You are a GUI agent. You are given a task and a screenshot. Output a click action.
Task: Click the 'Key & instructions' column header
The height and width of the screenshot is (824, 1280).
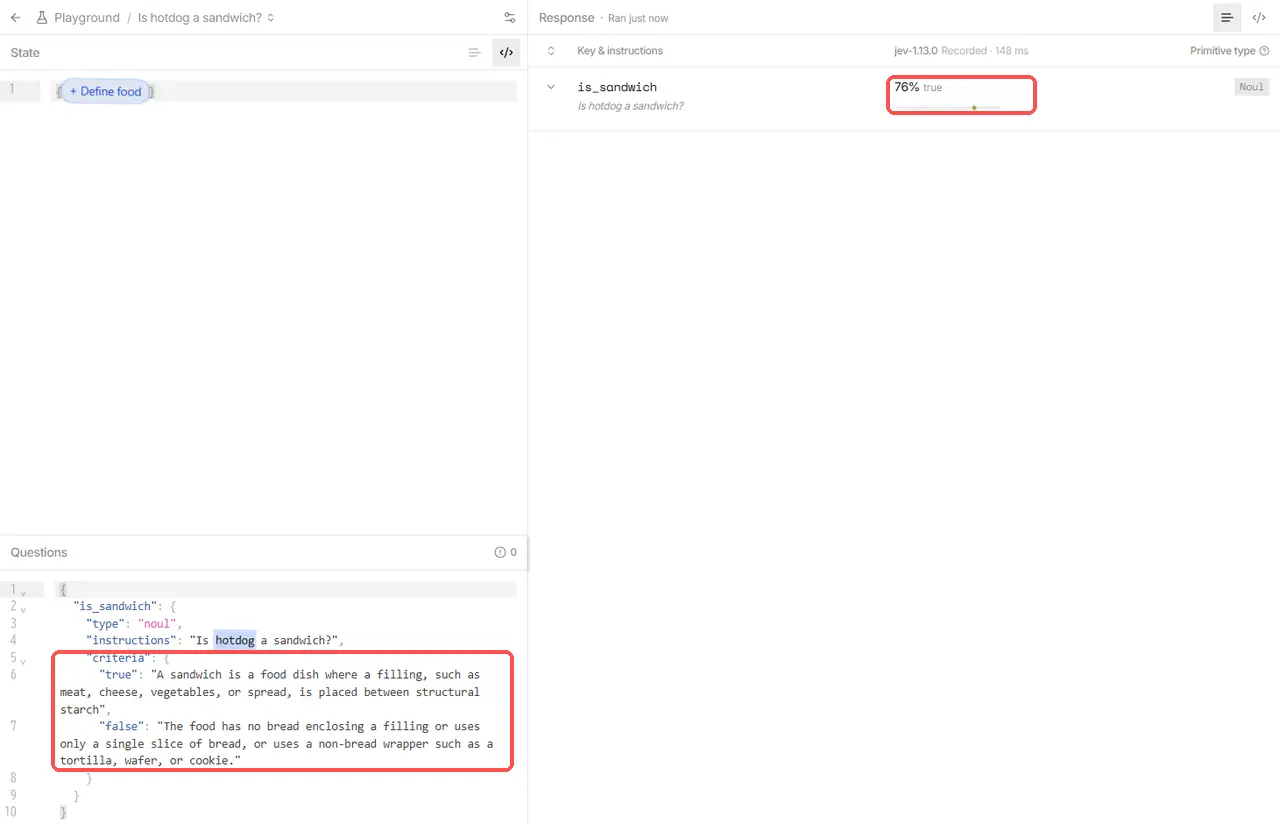(620, 51)
